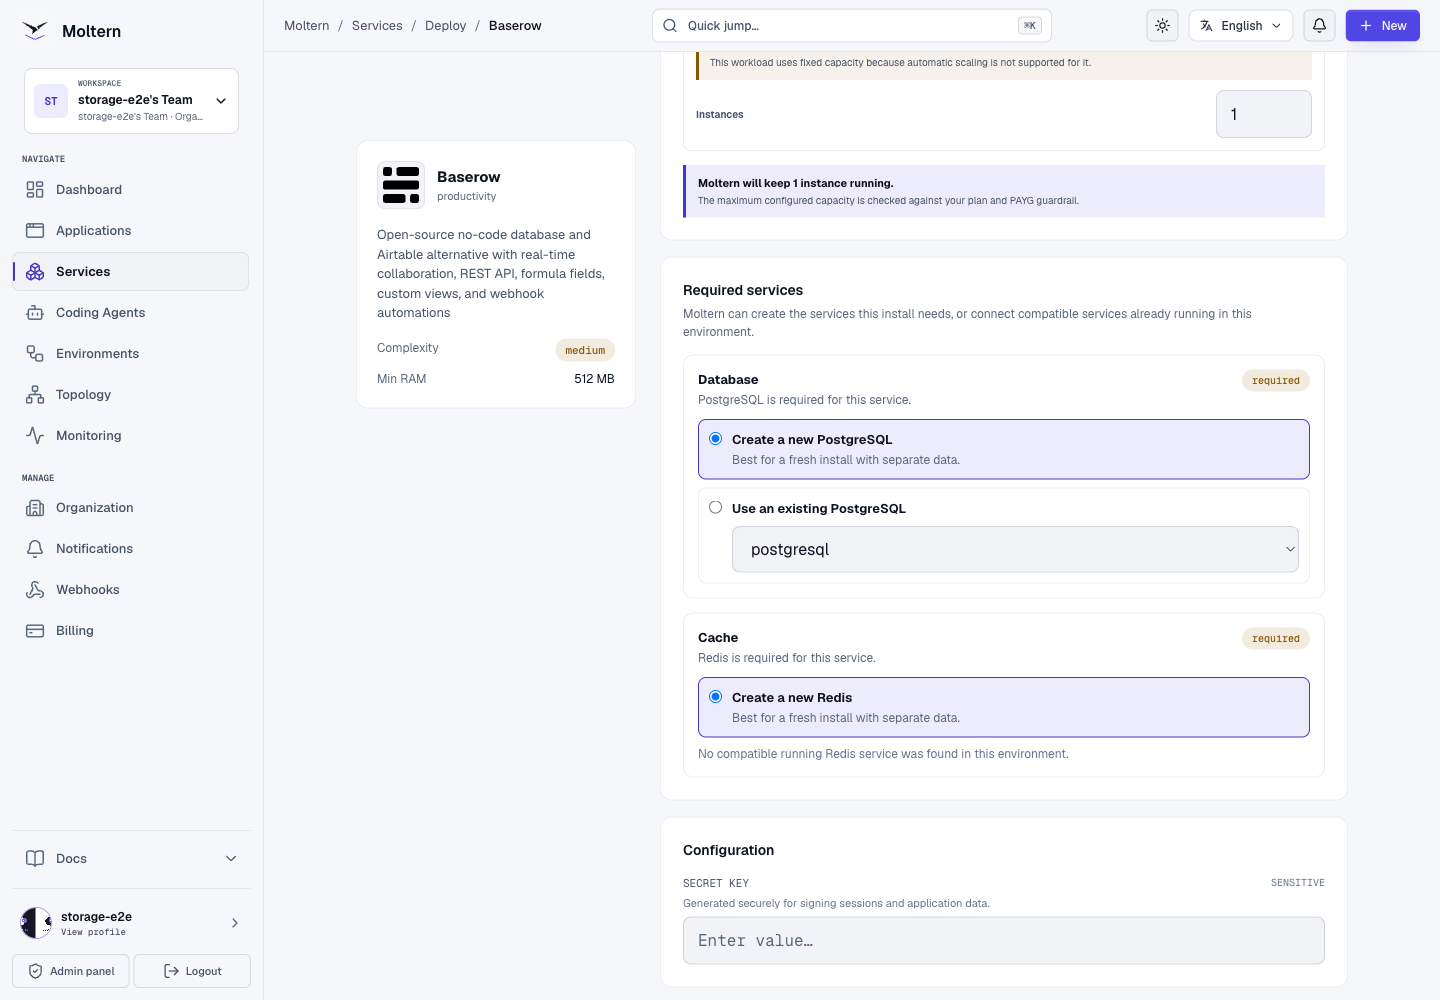Open the Admin panel

point(71,971)
